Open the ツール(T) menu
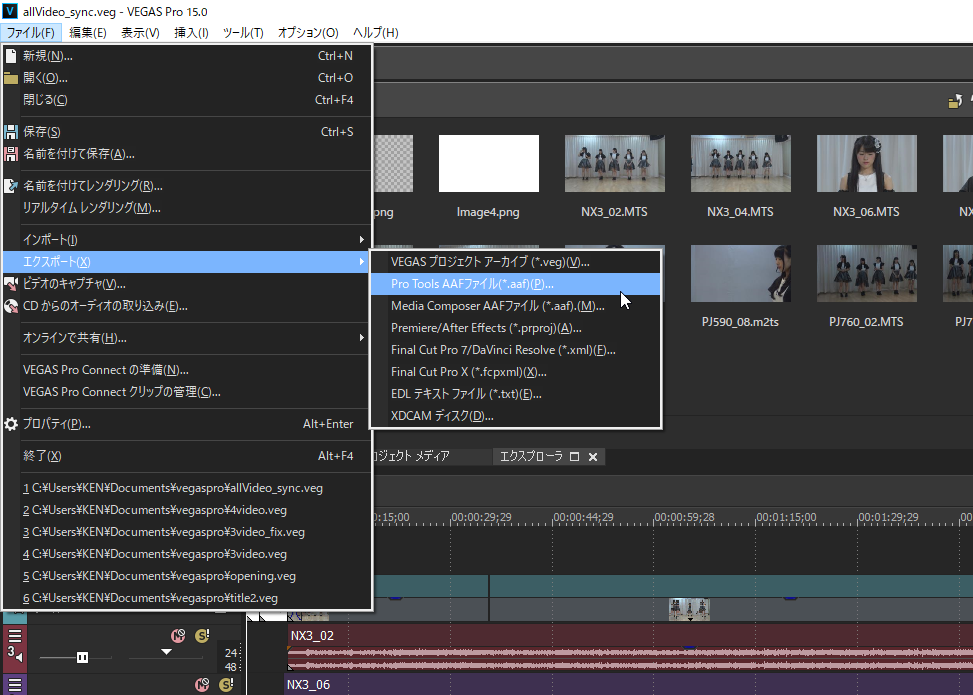The height and width of the screenshot is (695, 973). (x=243, y=33)
